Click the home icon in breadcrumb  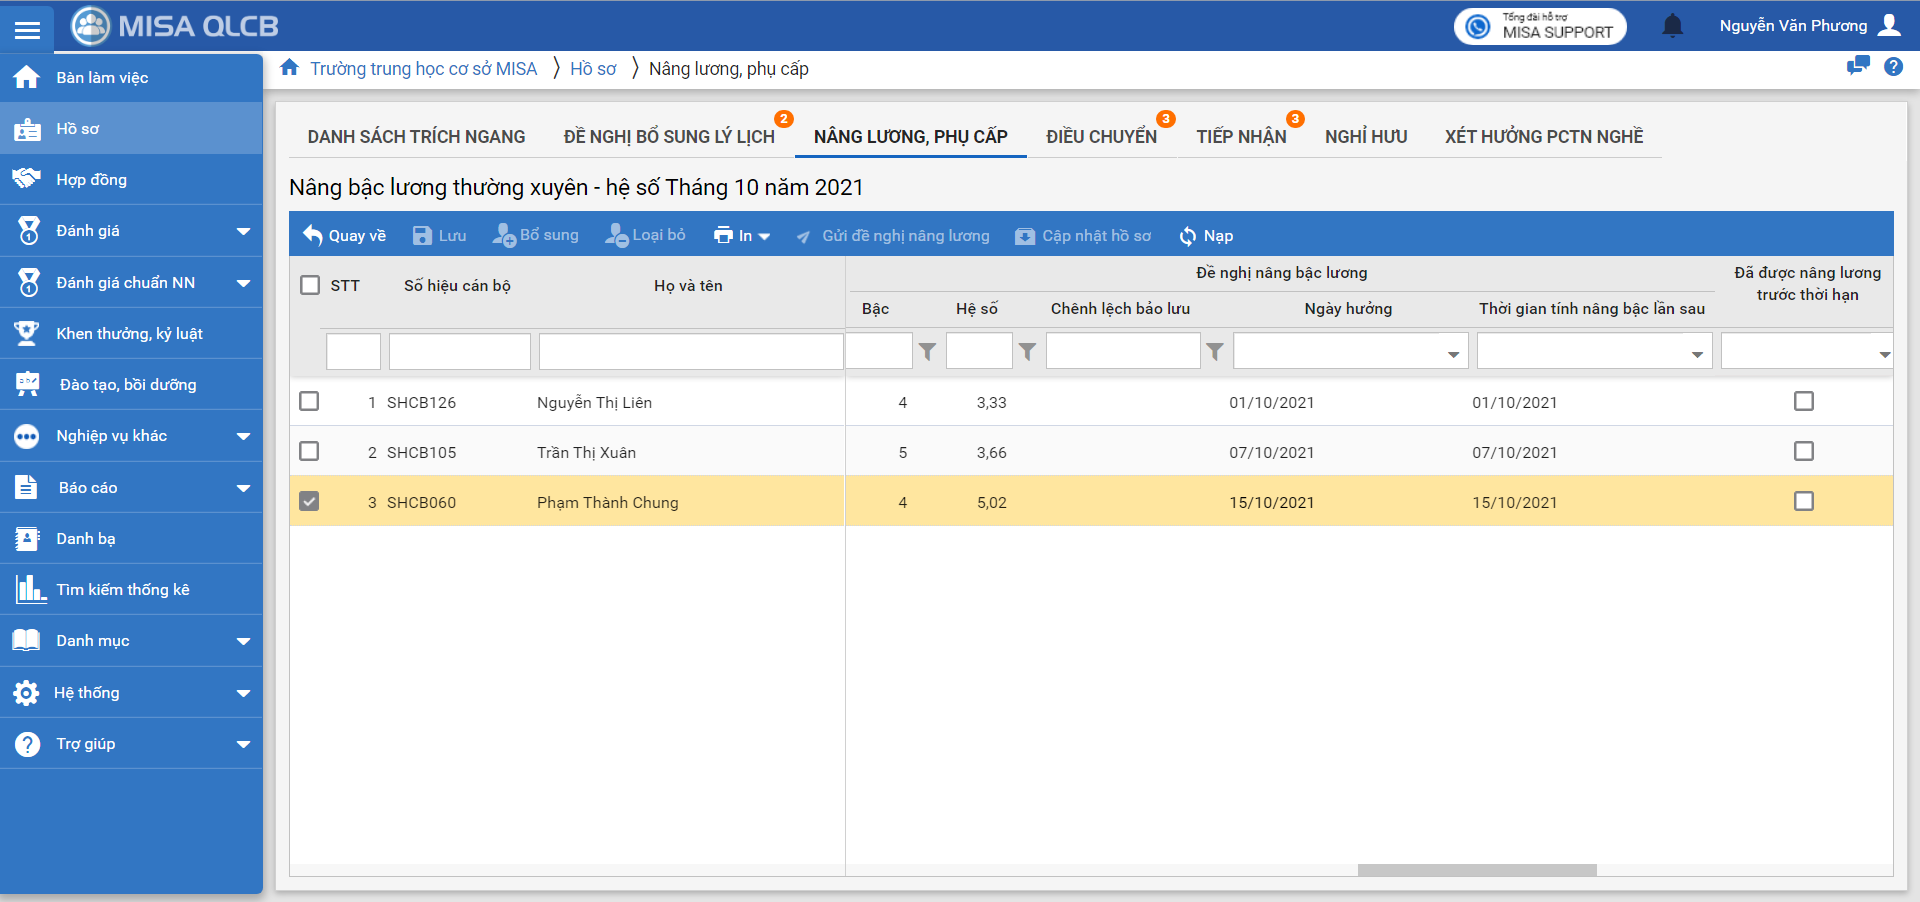coord(290,68)
